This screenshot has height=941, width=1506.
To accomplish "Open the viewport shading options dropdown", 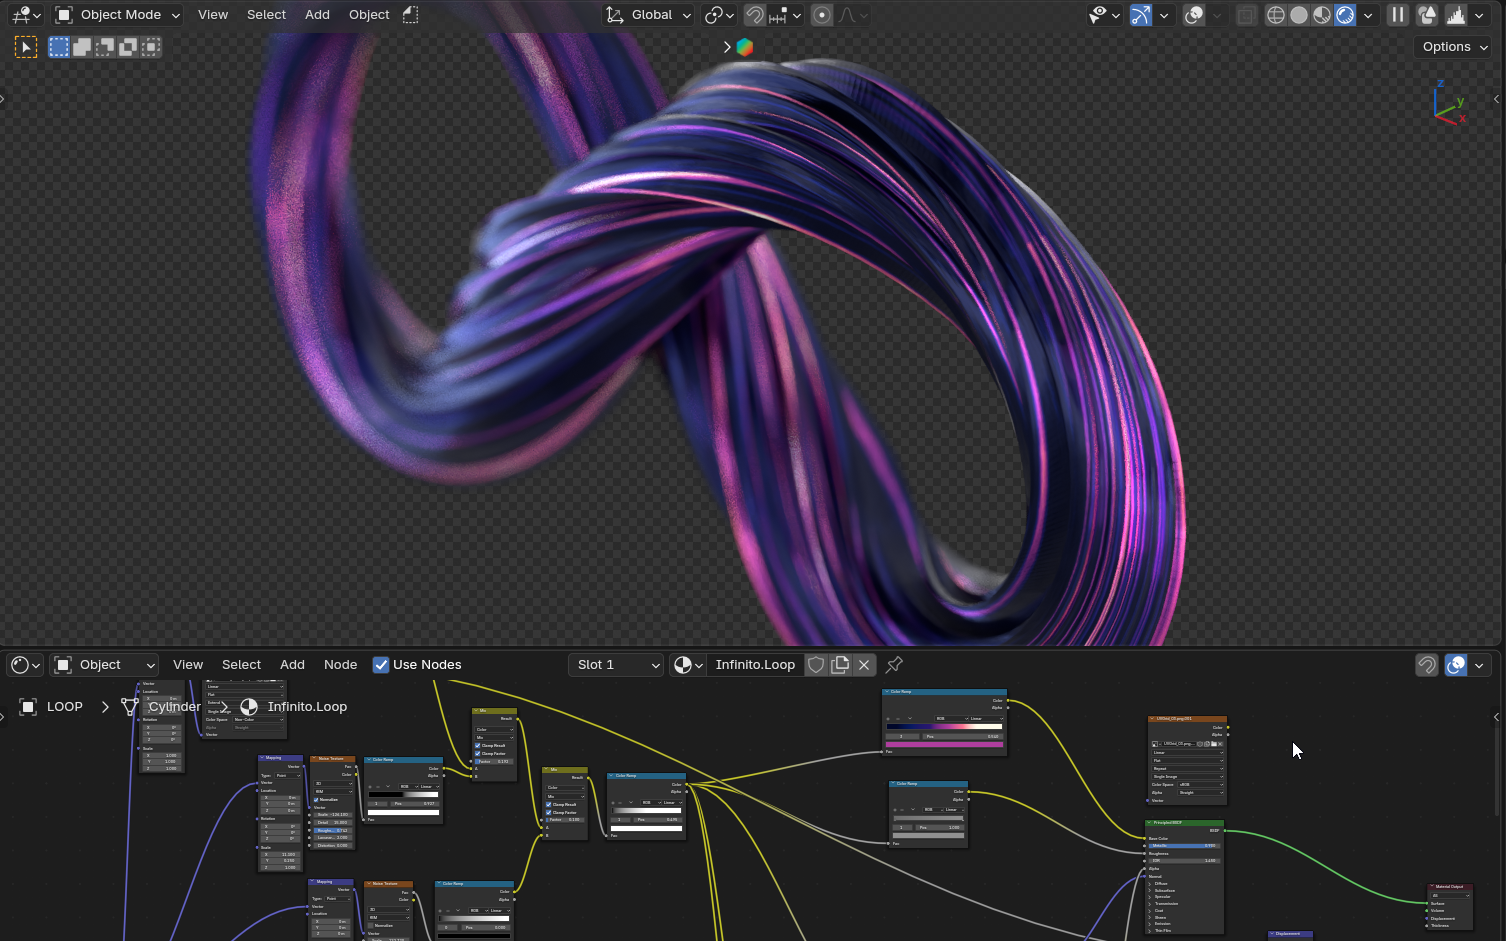I will click(1368, 15).
